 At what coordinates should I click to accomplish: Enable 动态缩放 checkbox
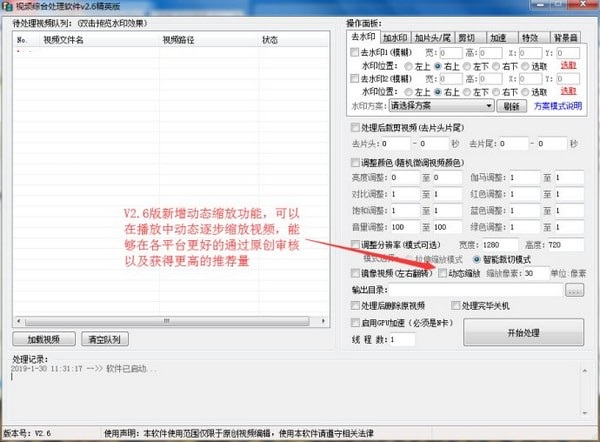442,273
